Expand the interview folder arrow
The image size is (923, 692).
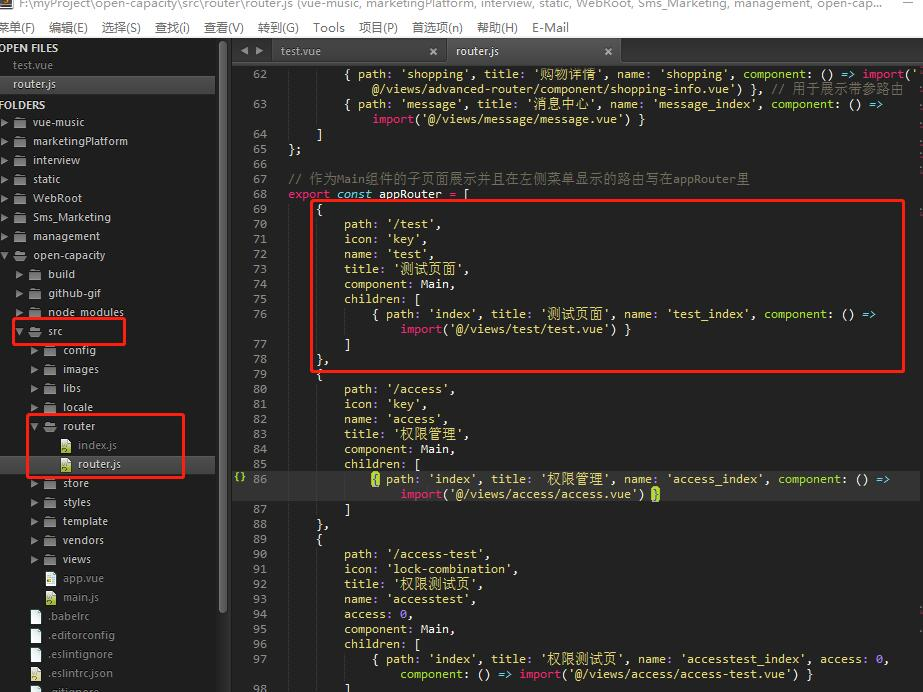point(5,160)
